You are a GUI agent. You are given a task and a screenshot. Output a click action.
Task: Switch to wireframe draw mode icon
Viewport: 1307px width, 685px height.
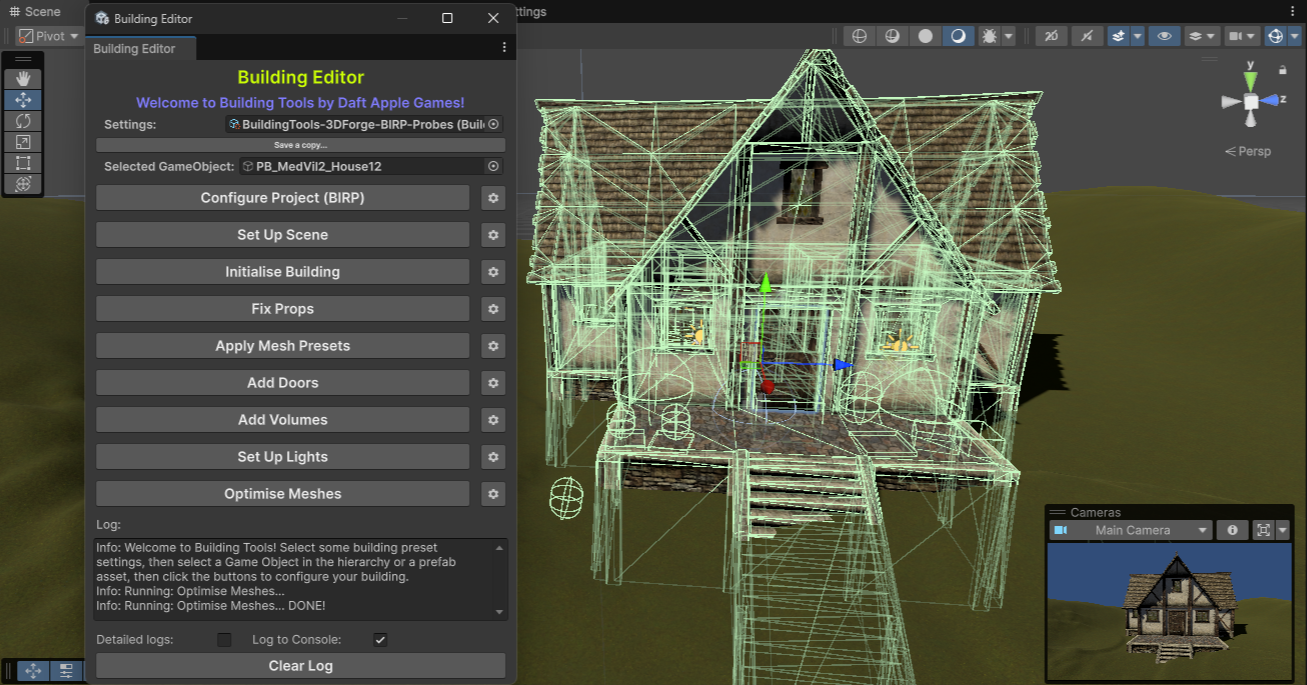point(859,36)
